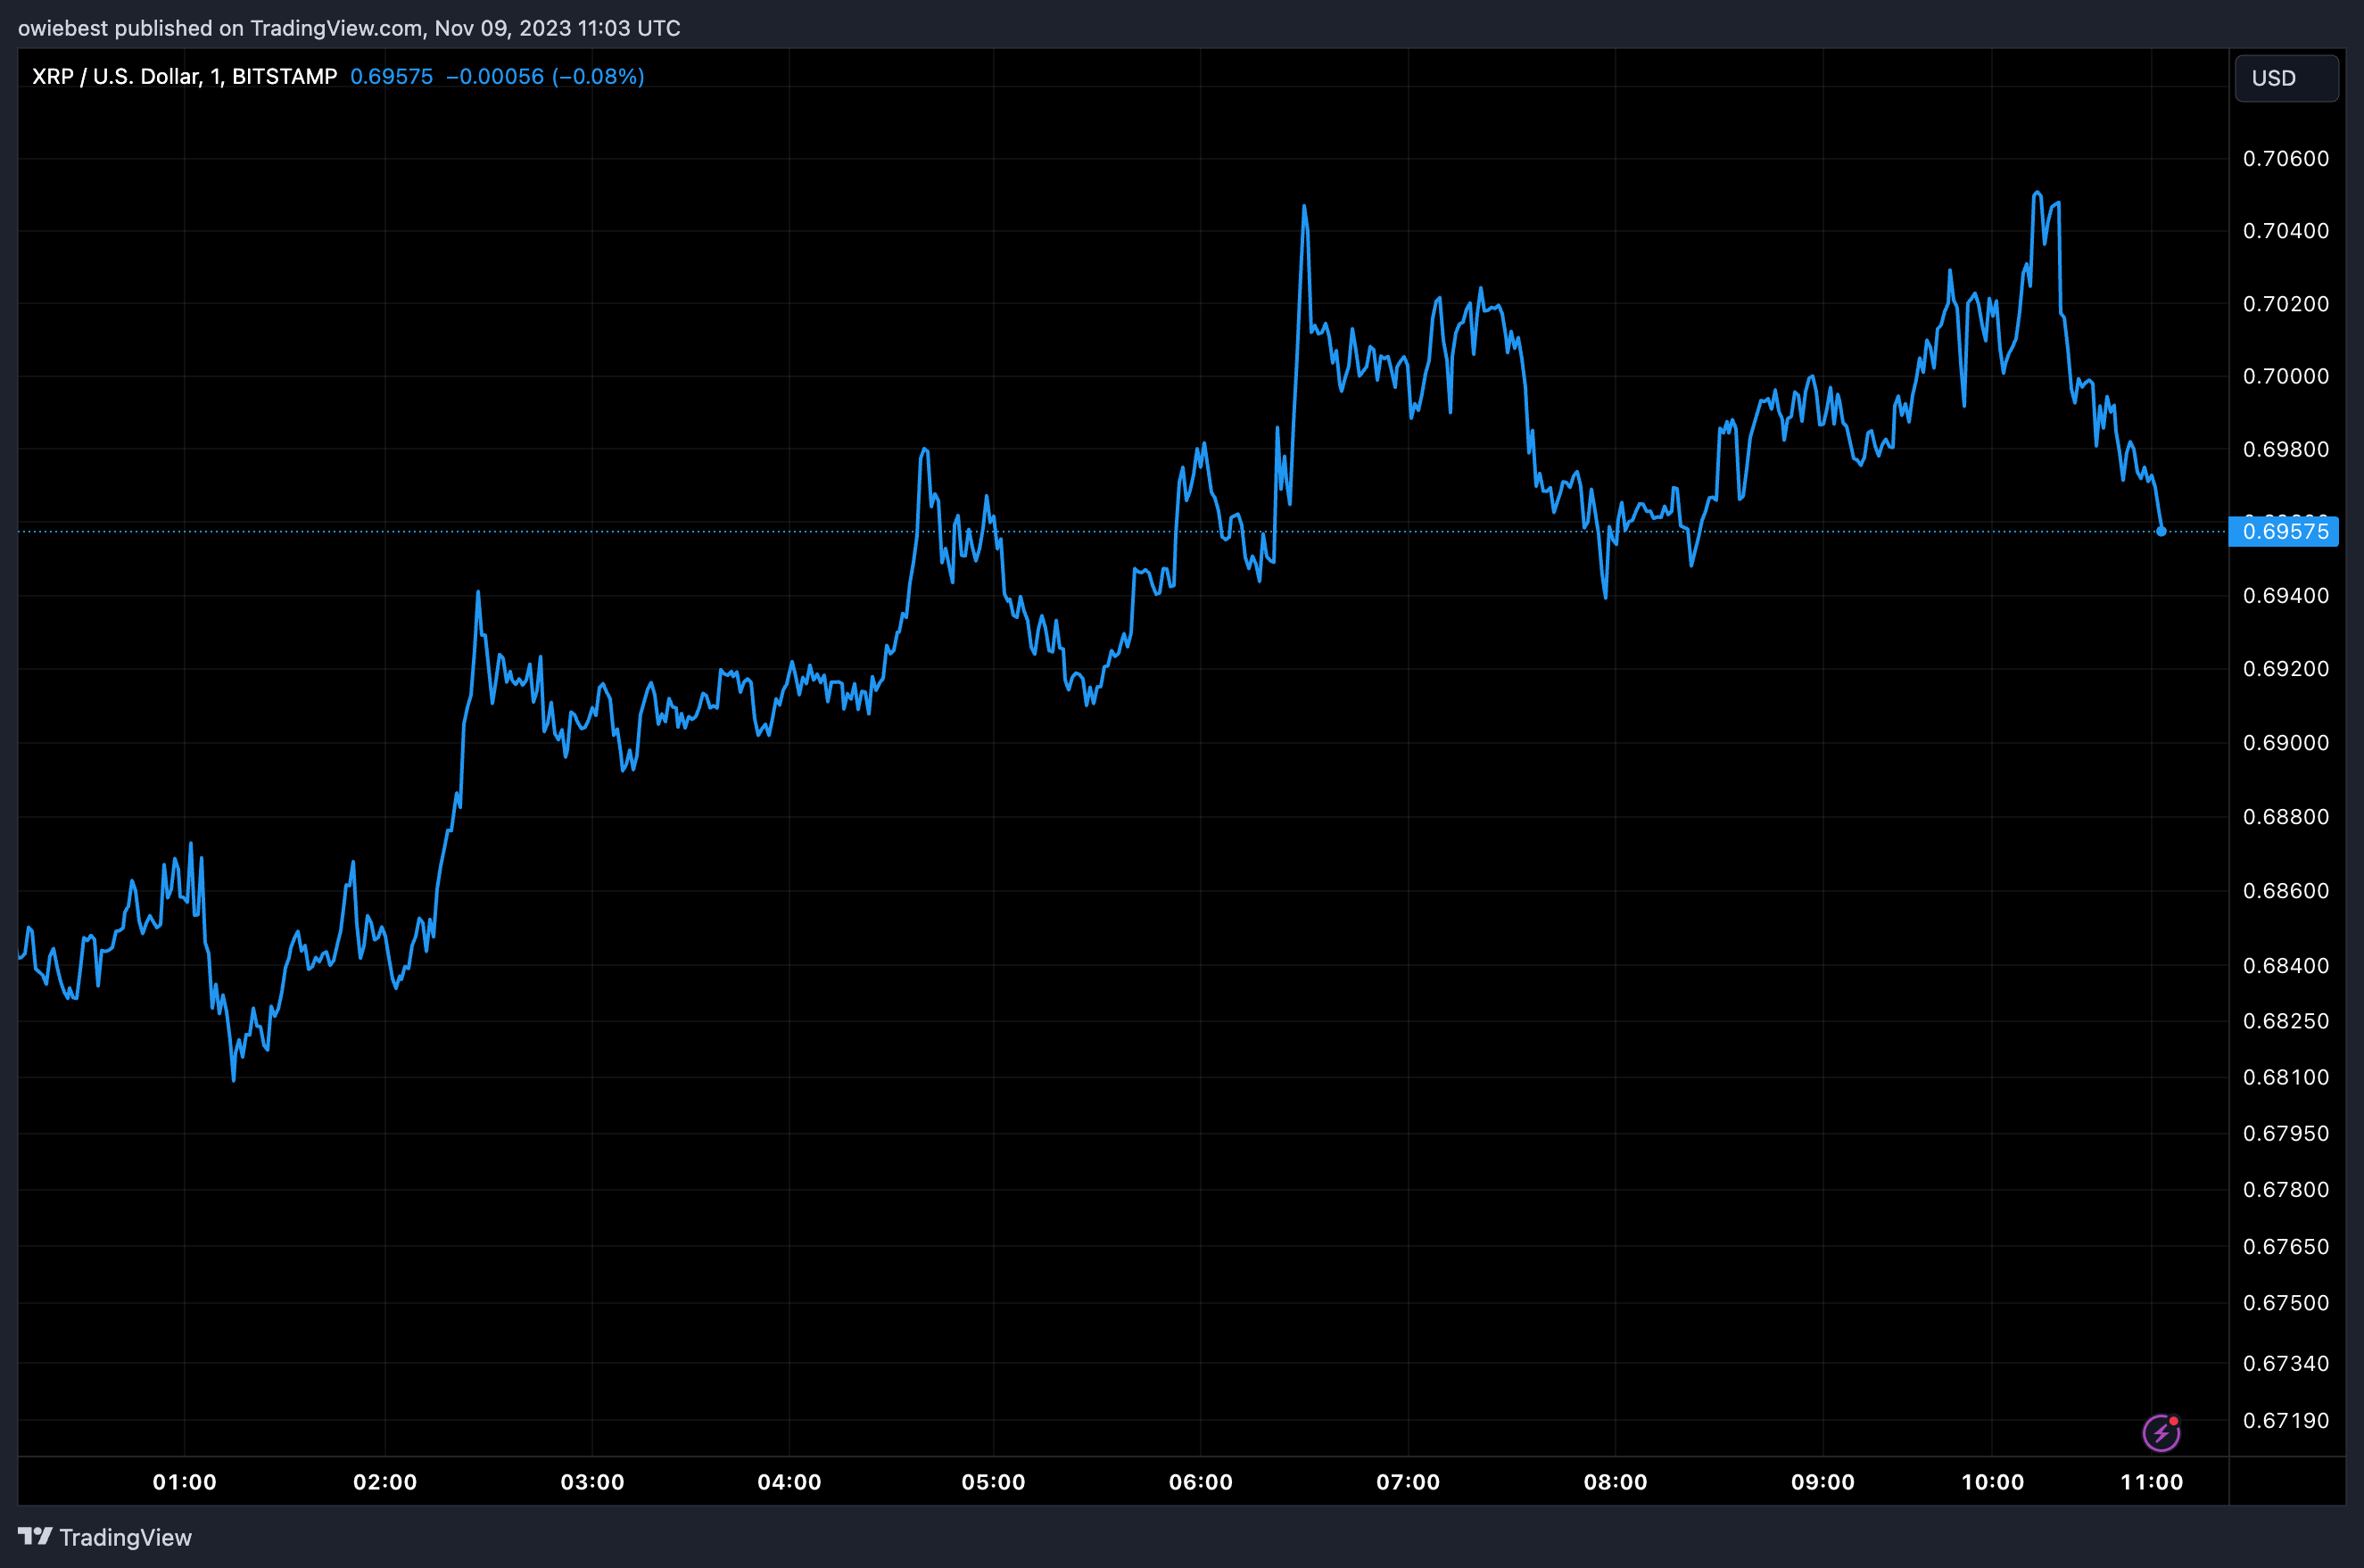Image resolution: width=2364 pixels, height=1568 pixels.
Task: Click the 11:00 time axis label
Action: pos(2151,1482)
